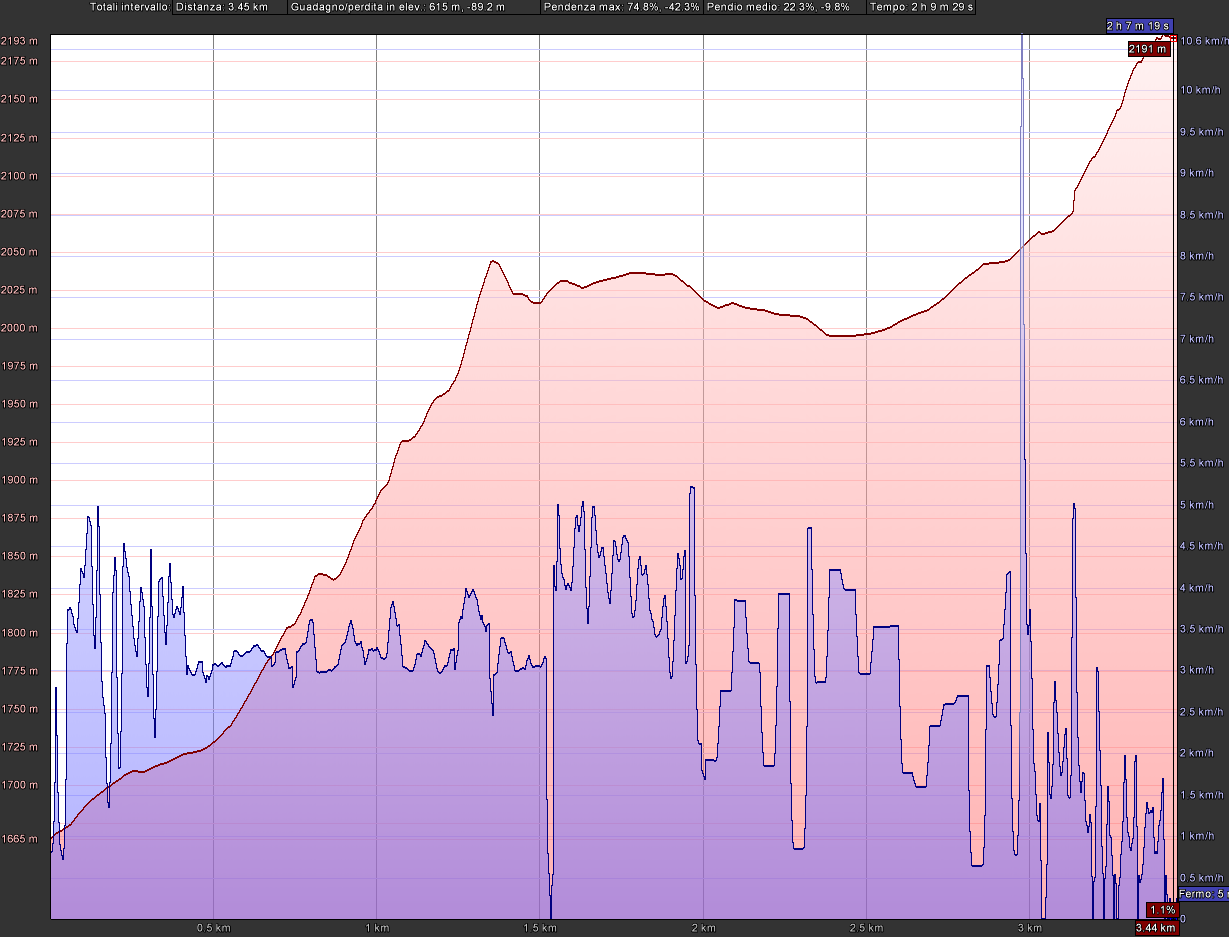The height and width of the screenshot is (937, 1229).
Task: Click the '10 km/h' speed axis label
Action: point(1200,90)
